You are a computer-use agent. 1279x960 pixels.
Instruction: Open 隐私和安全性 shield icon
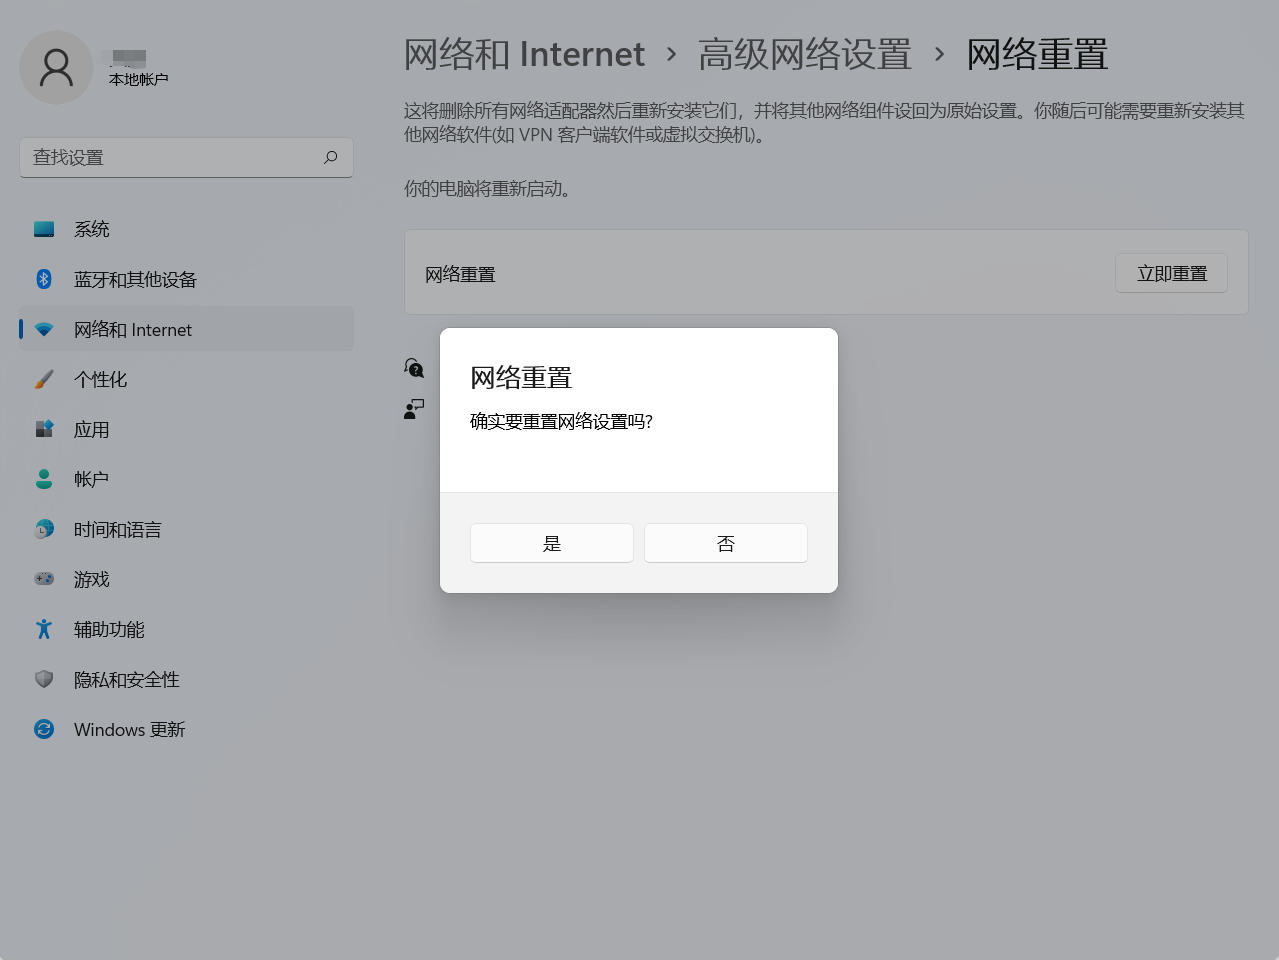coord(44,679)
